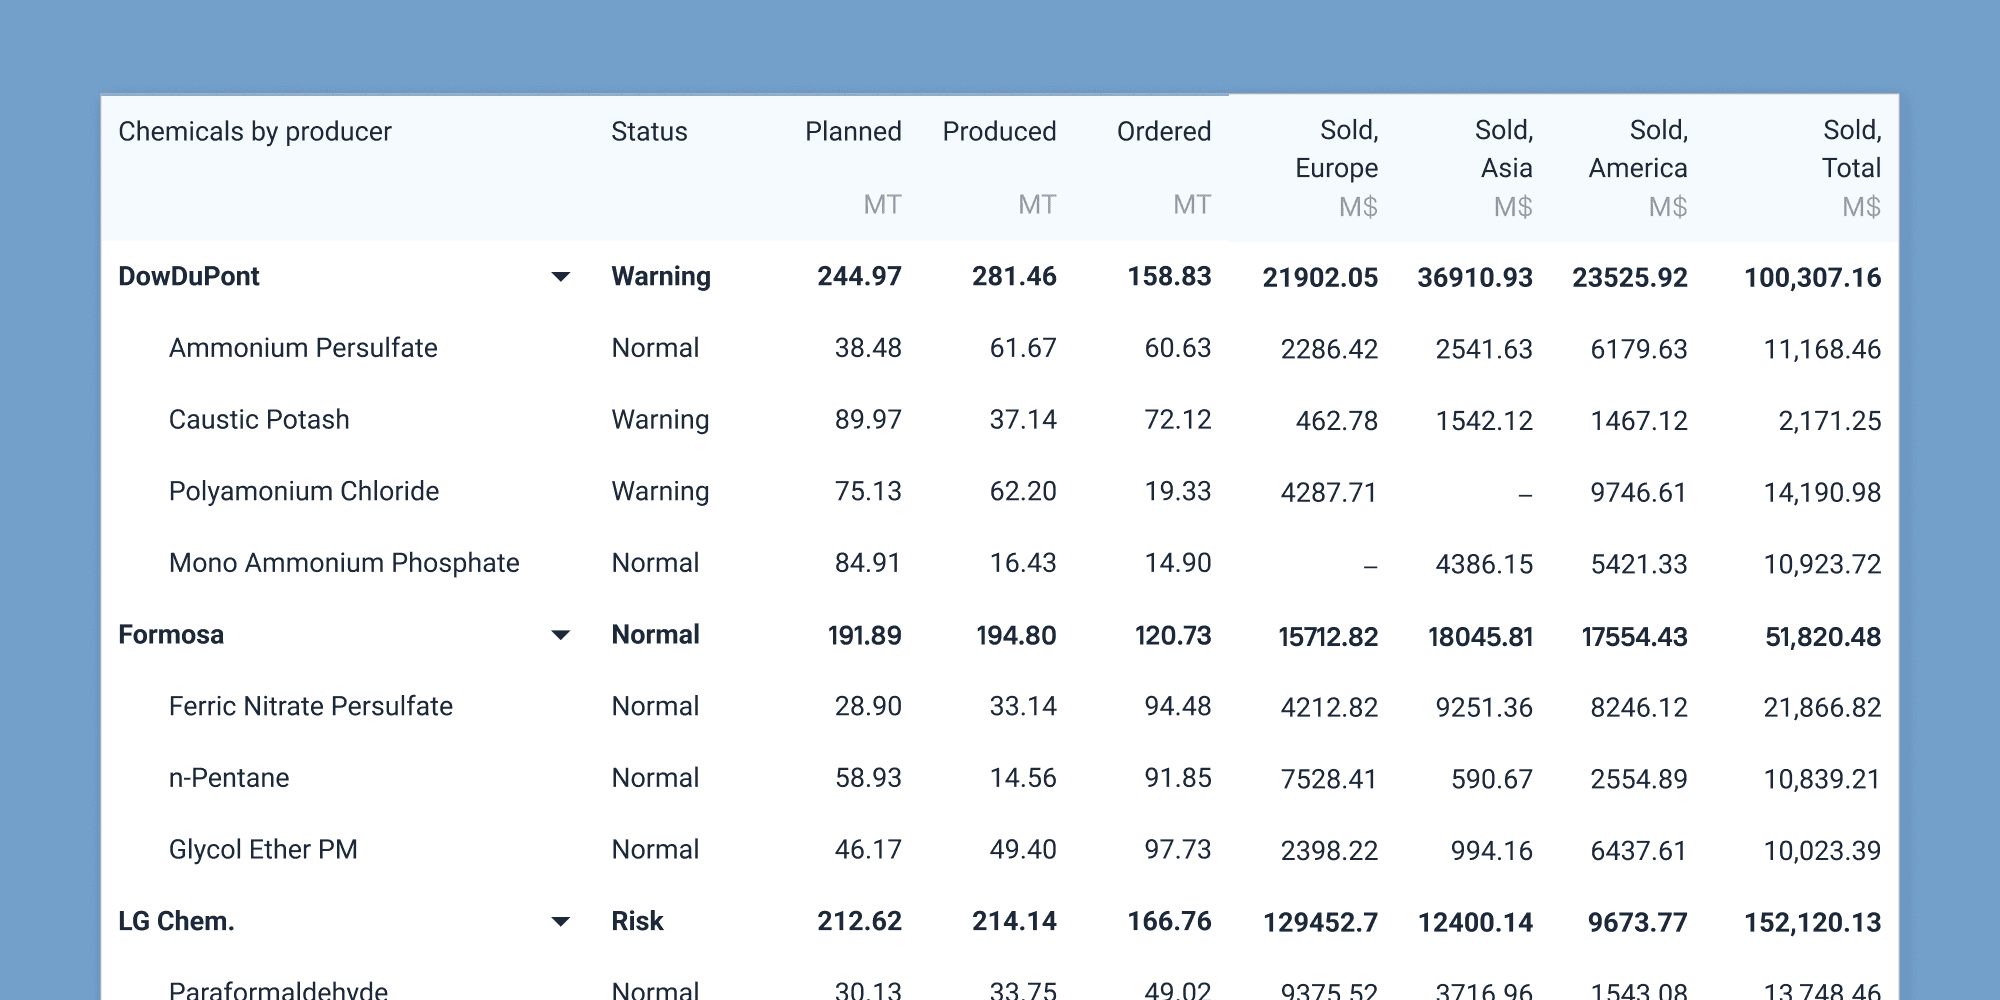Click the Ordered column header
Image resolution: width=2000 pixels, height=1000 pixels.
[1164, 131]
